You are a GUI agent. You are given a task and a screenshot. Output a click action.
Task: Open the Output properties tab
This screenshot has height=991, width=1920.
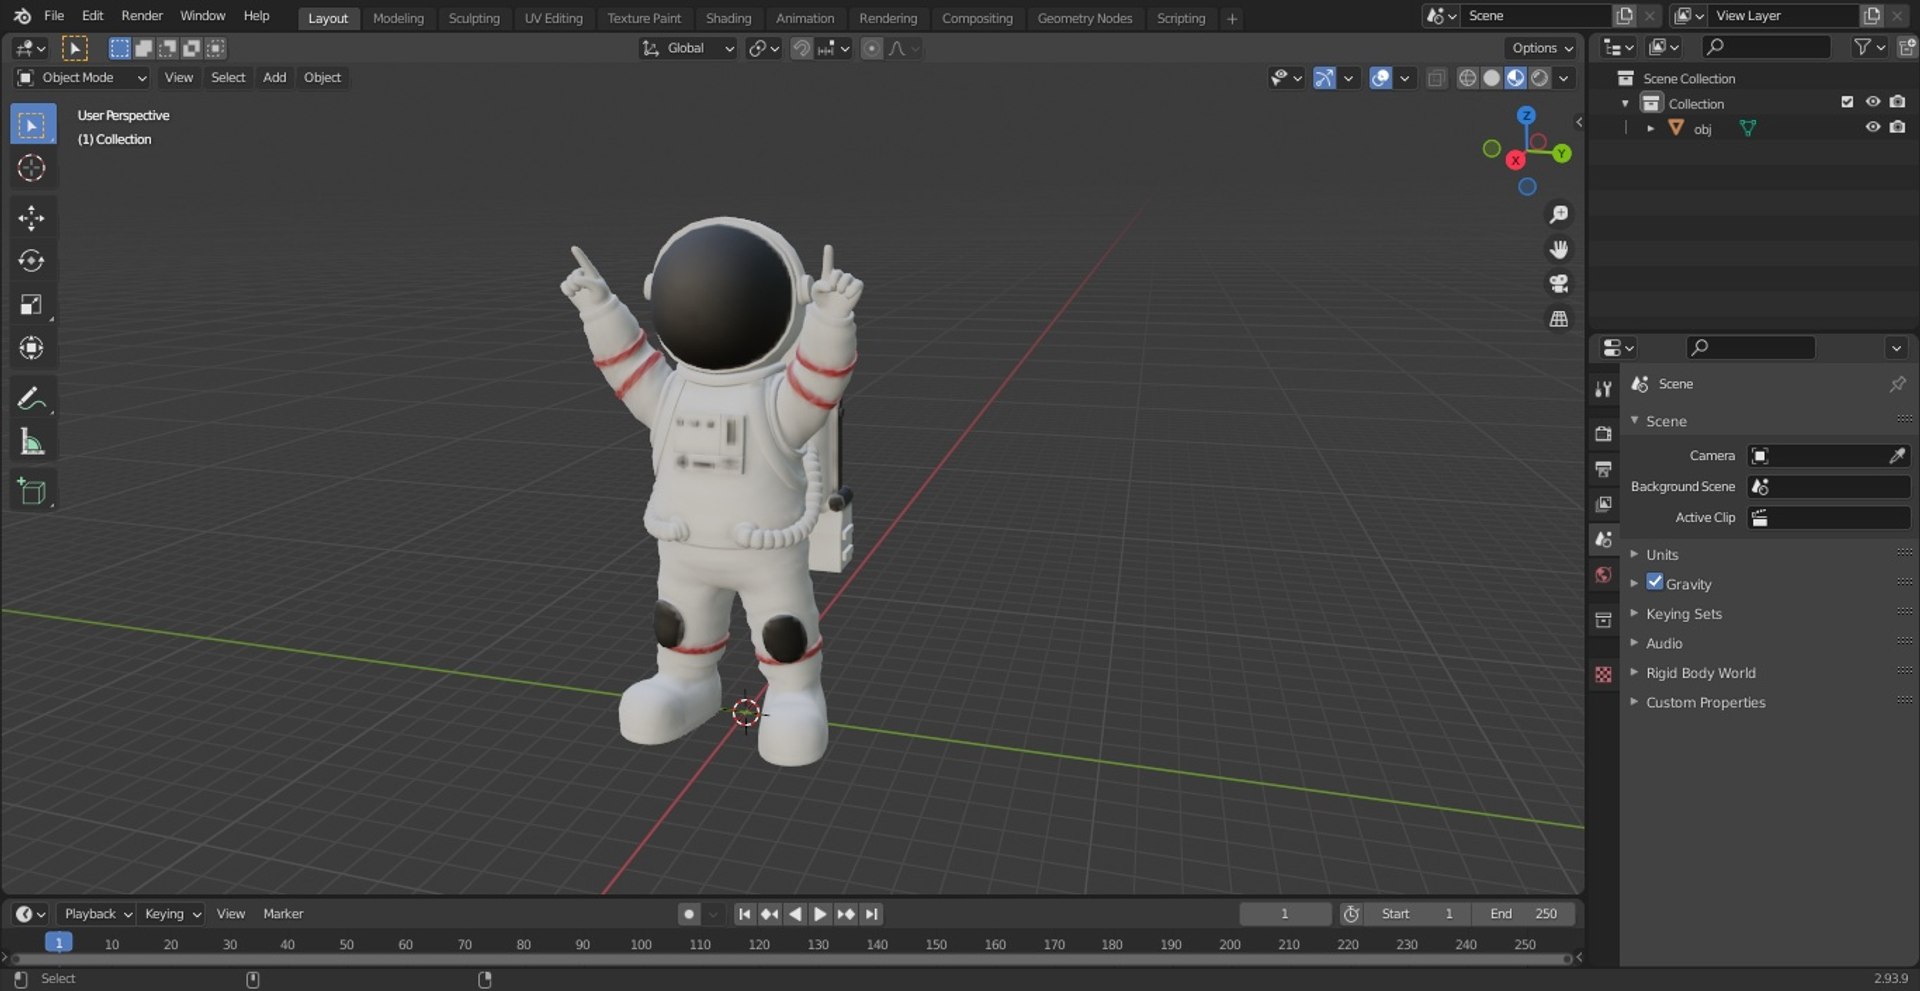pyautogui.click(x=1604, y=468)
